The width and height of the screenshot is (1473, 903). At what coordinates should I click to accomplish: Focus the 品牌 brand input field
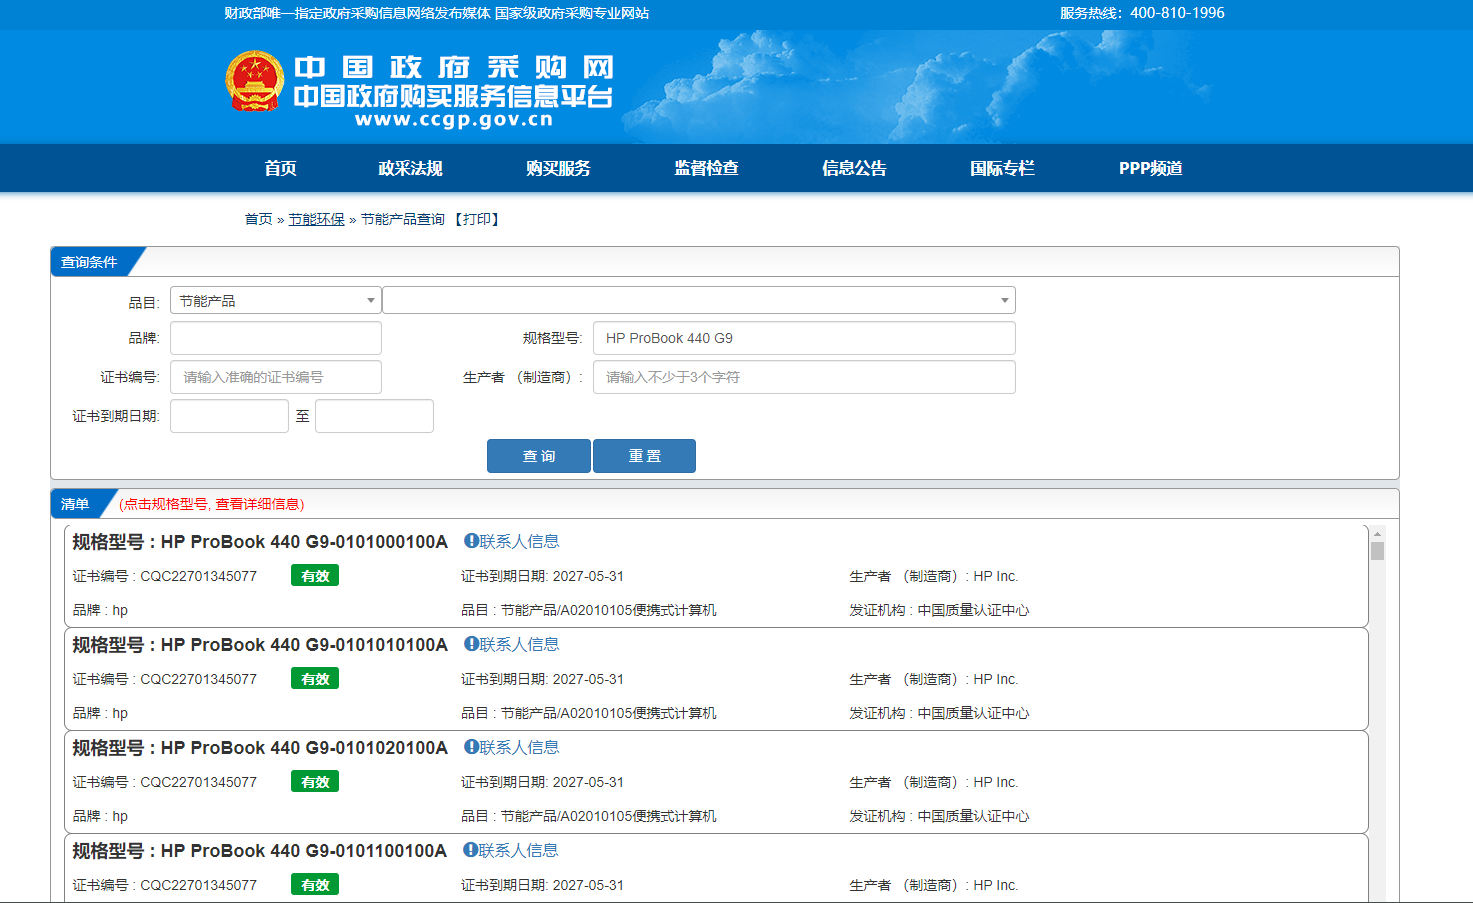276,338
